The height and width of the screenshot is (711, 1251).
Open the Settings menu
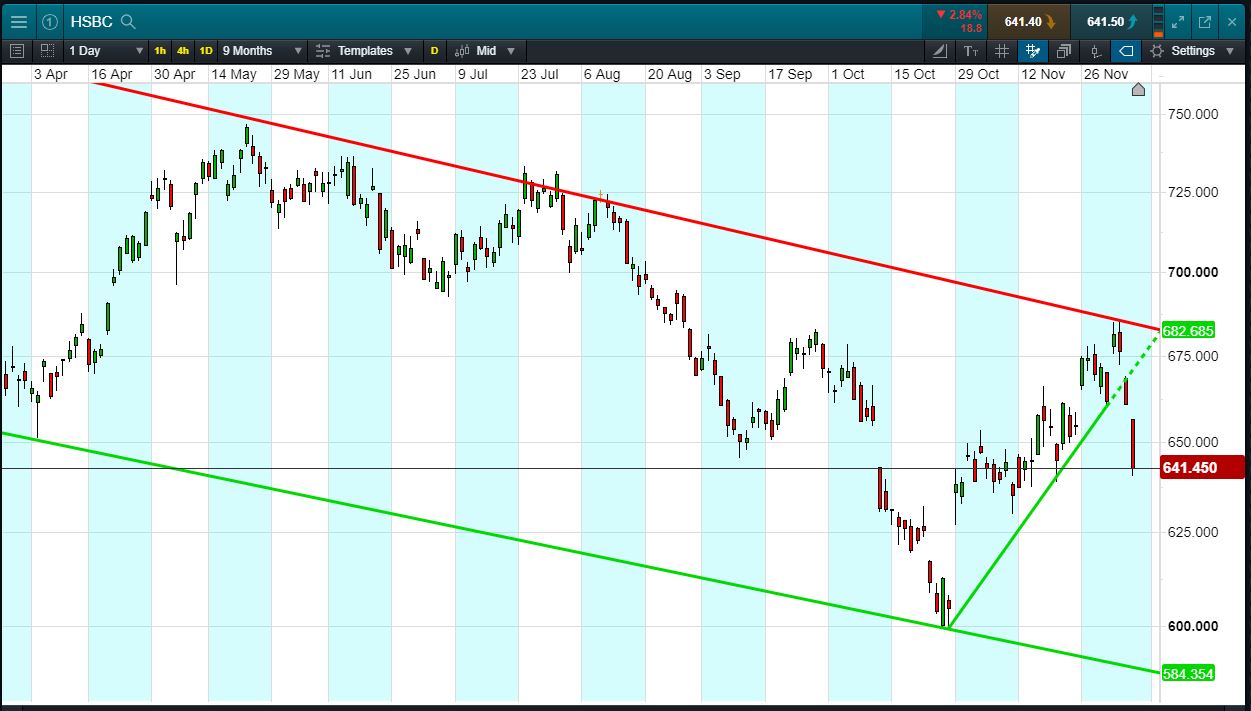coord(1194,50)
